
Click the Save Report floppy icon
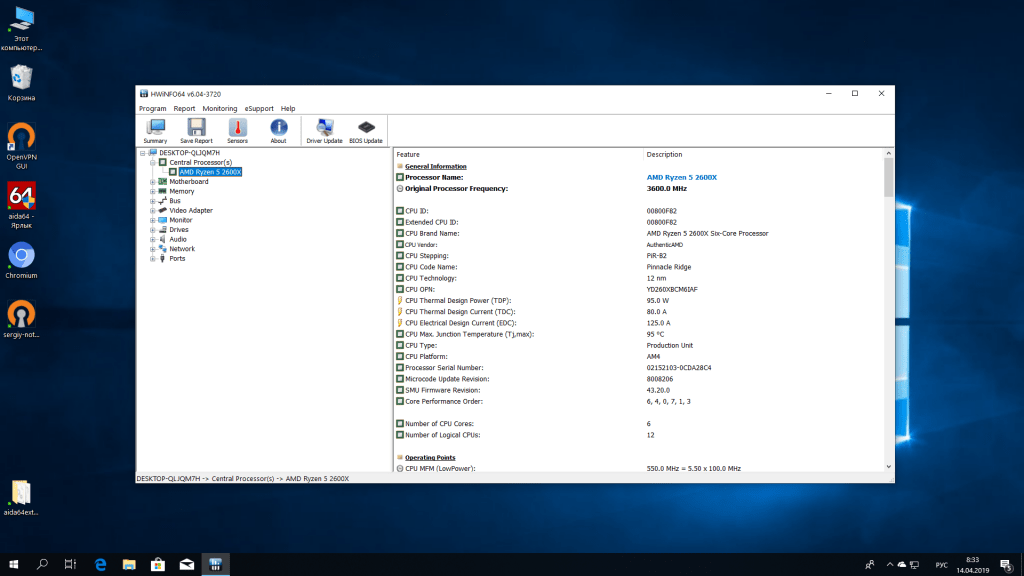click(x=196, y=131)
